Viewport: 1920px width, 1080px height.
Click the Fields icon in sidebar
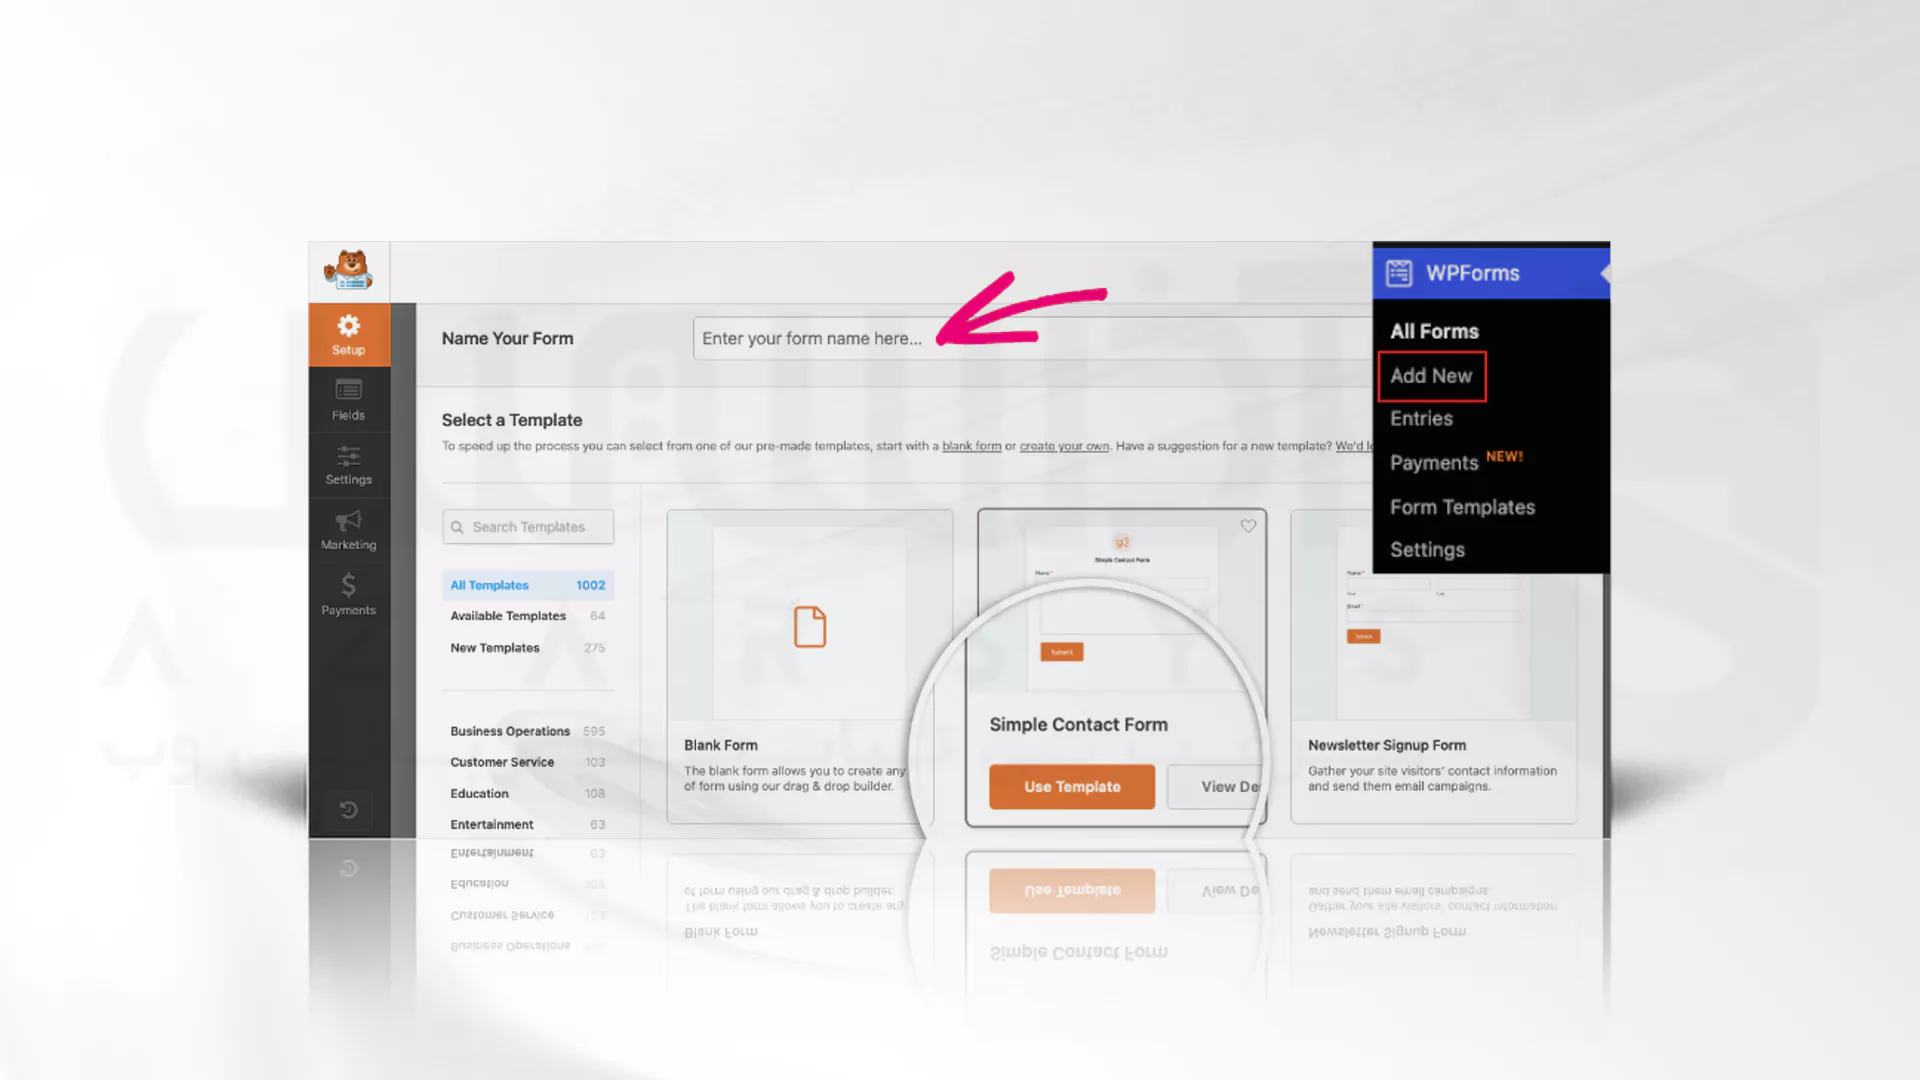coord(348,400)
